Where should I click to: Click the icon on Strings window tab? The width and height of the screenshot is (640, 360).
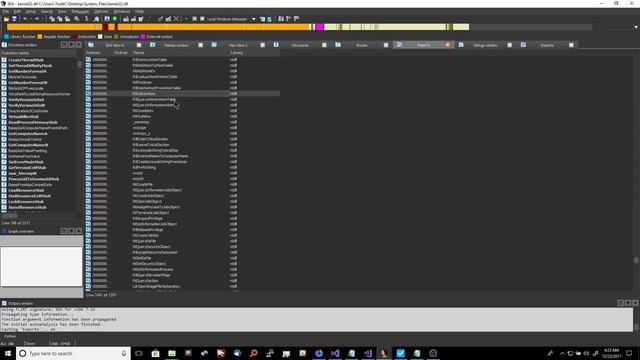pos(461,45)
